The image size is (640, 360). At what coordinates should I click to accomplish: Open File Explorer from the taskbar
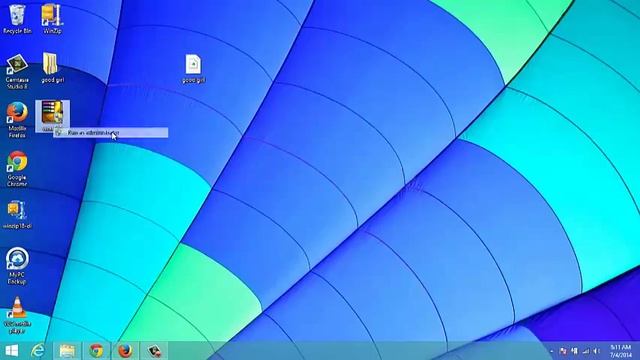[x=67, y=351]
